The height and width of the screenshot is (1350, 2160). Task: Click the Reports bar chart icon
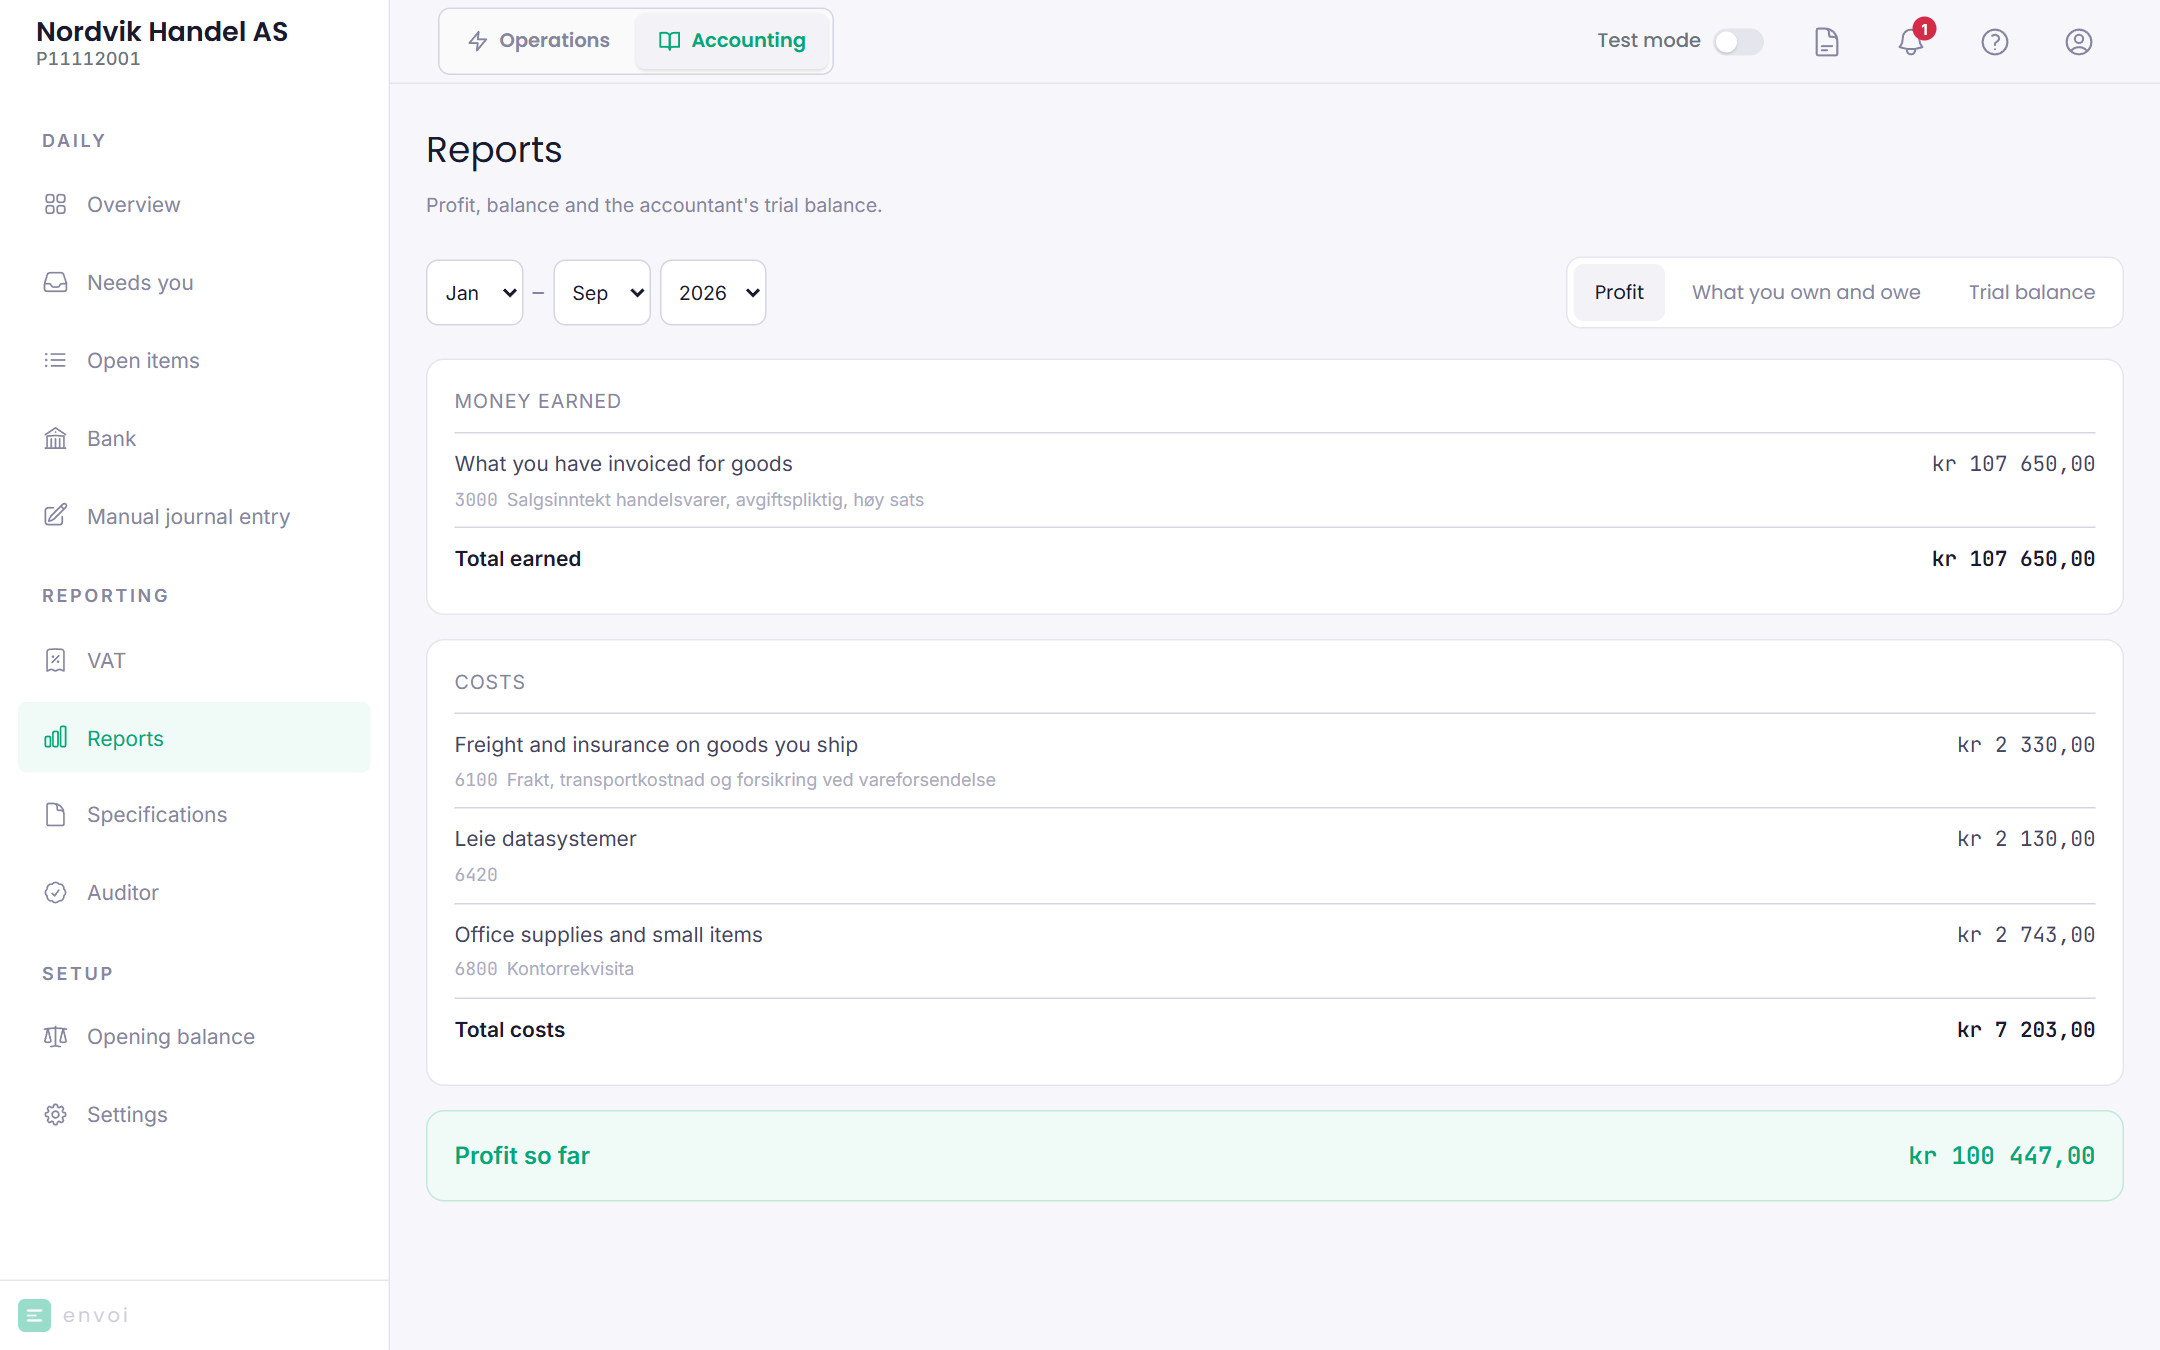coord(56,738)
